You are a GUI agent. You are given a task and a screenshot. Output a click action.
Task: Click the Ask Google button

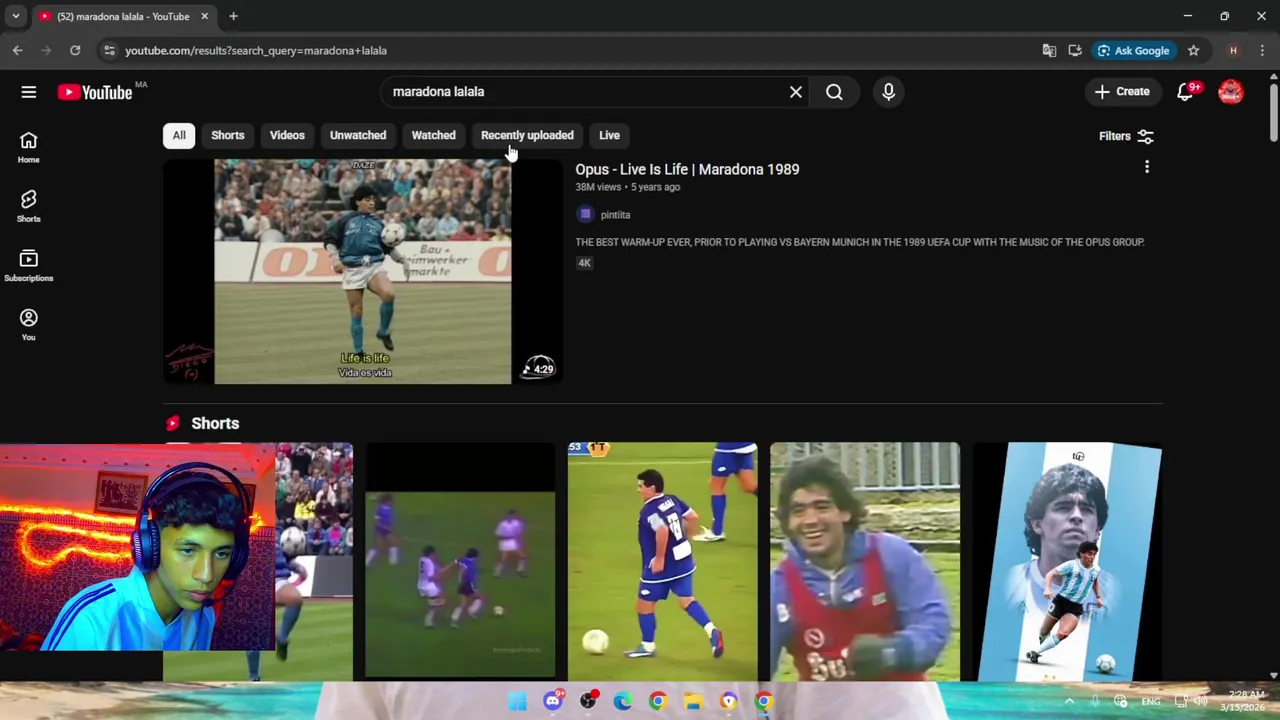pyautogui.click(x=1133, y=50)
